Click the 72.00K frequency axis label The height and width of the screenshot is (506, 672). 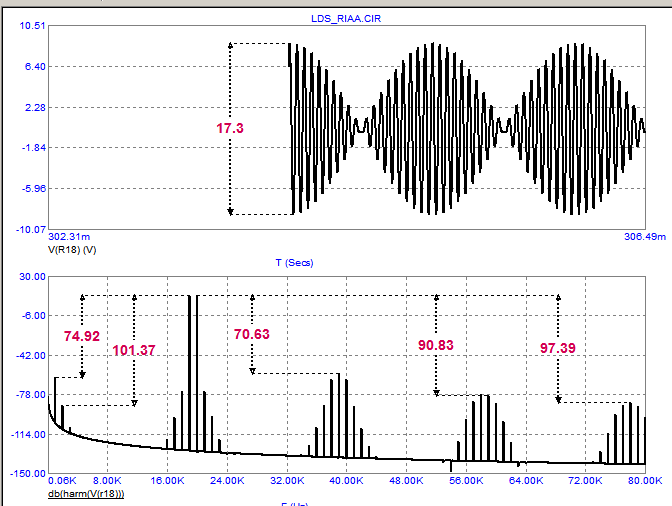pos(585,481)
